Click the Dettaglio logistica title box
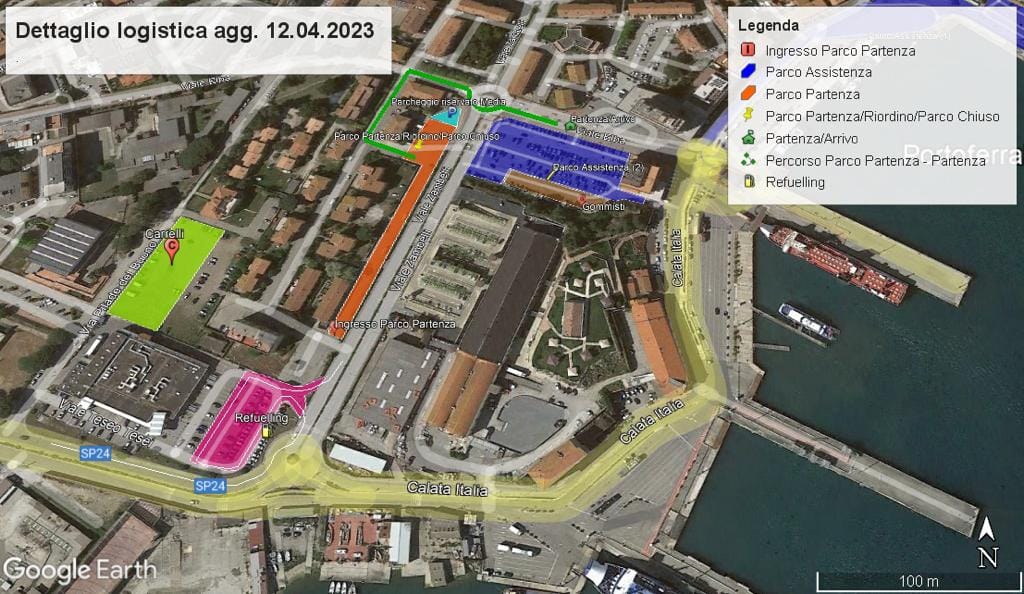This screenshot has height=594, width=1024. tap(195, 31)
